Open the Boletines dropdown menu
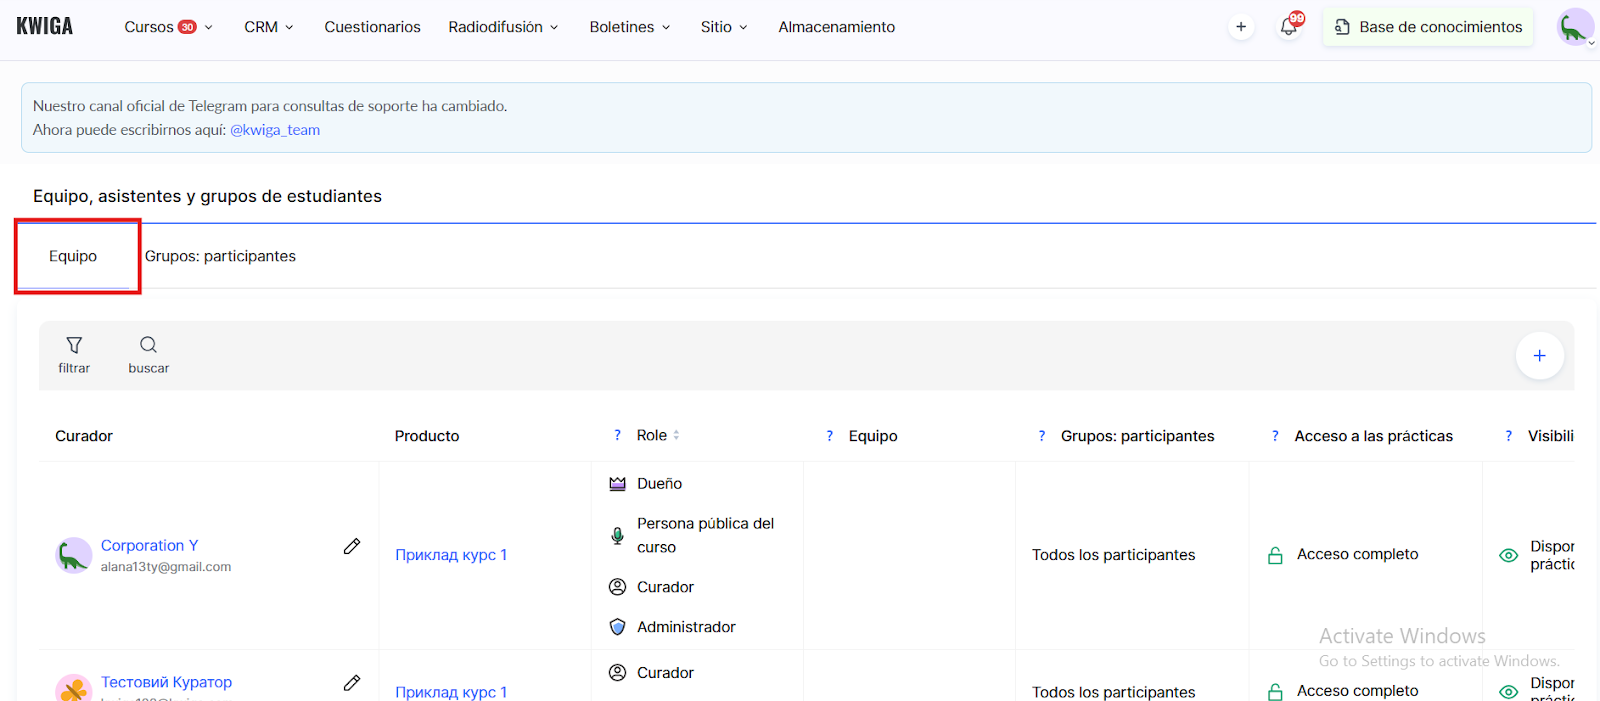1600x701 pixels. (629, 27)
